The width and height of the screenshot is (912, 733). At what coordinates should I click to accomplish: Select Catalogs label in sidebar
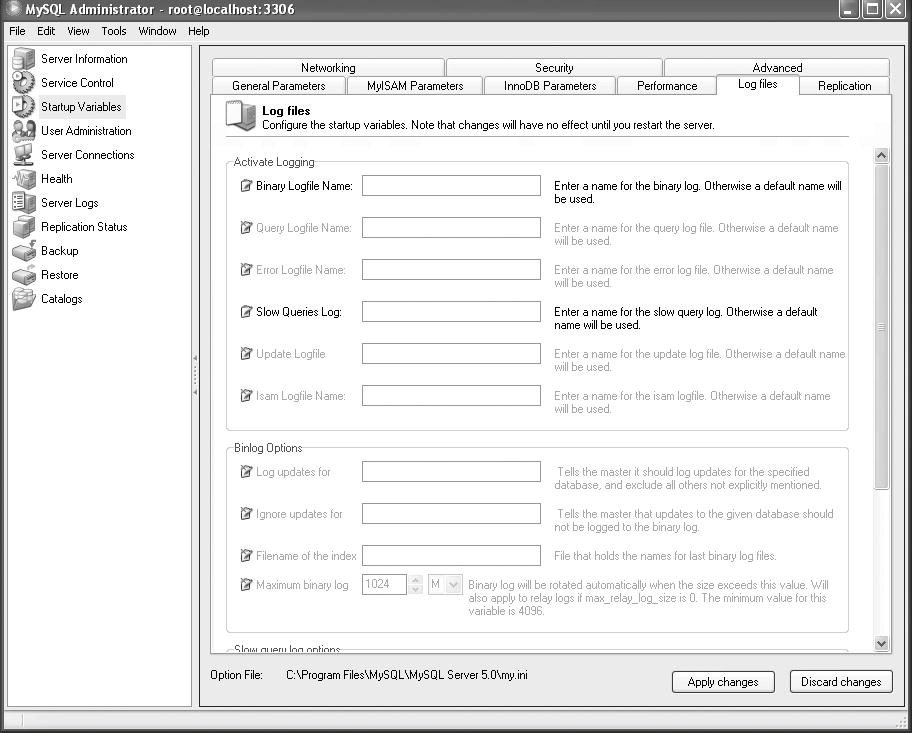[x=62, y=298]
